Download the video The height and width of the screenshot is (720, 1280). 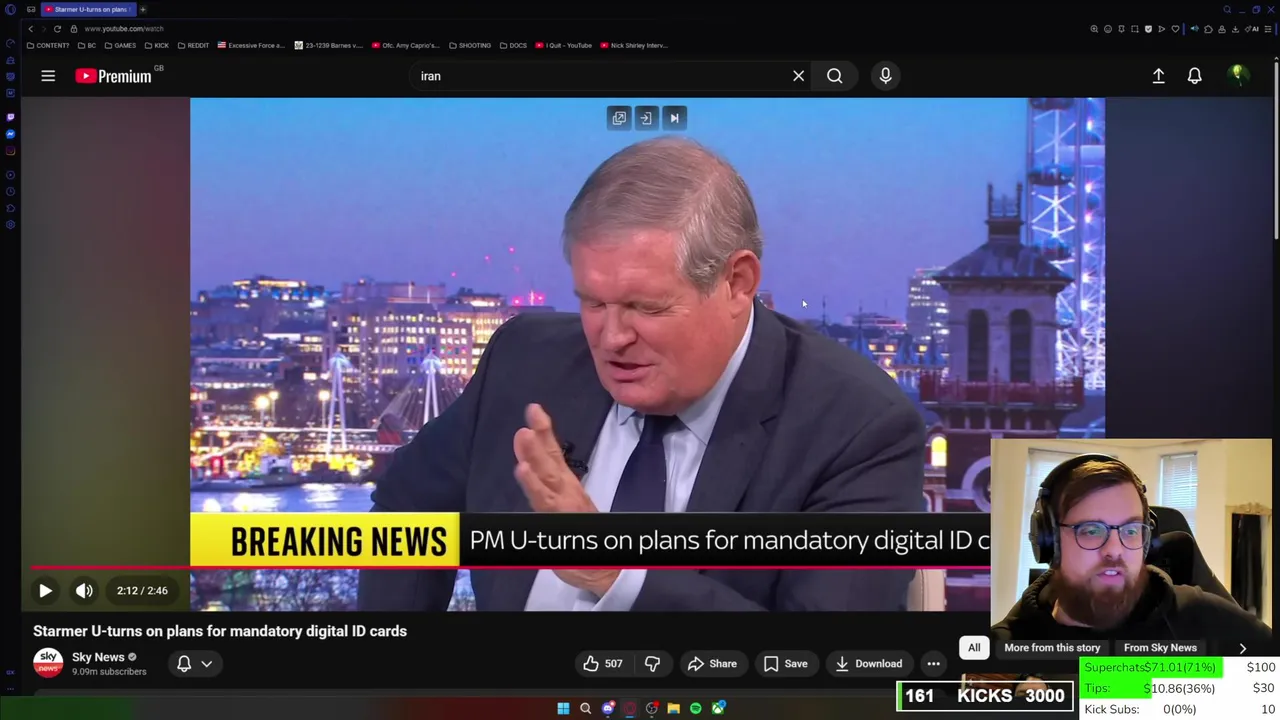tap(869, 664)
